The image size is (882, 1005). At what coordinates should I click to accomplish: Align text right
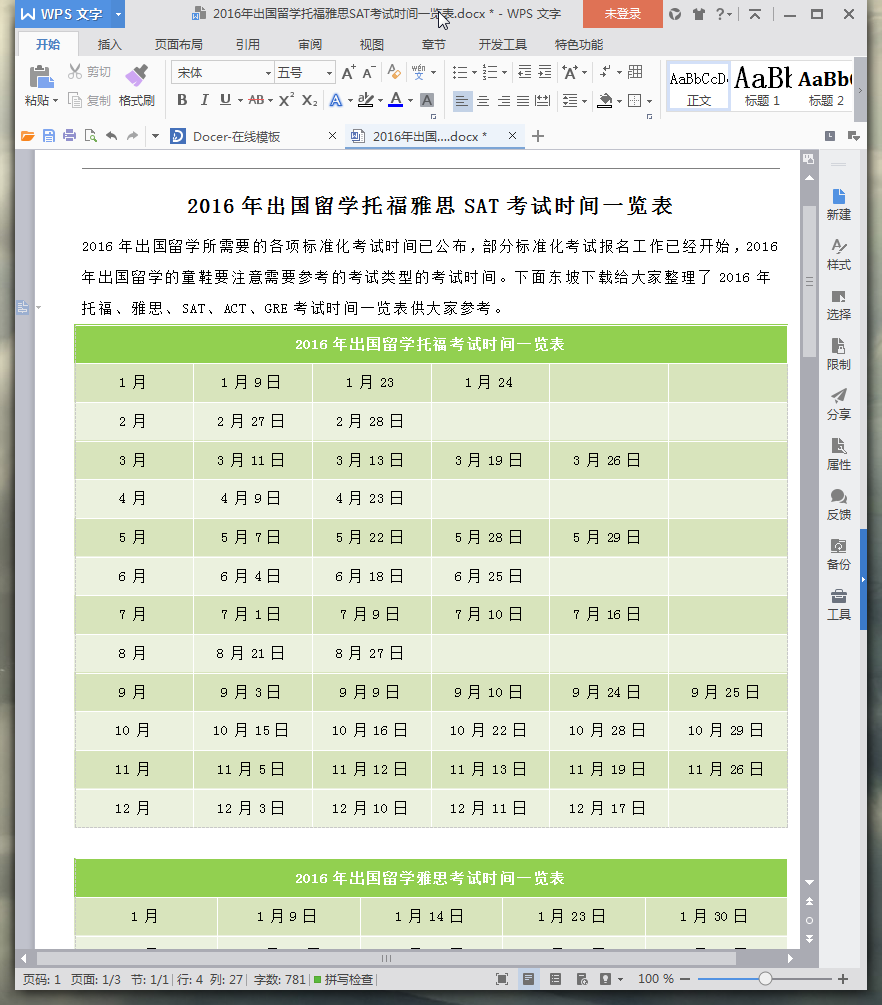(x=504, y=101)
